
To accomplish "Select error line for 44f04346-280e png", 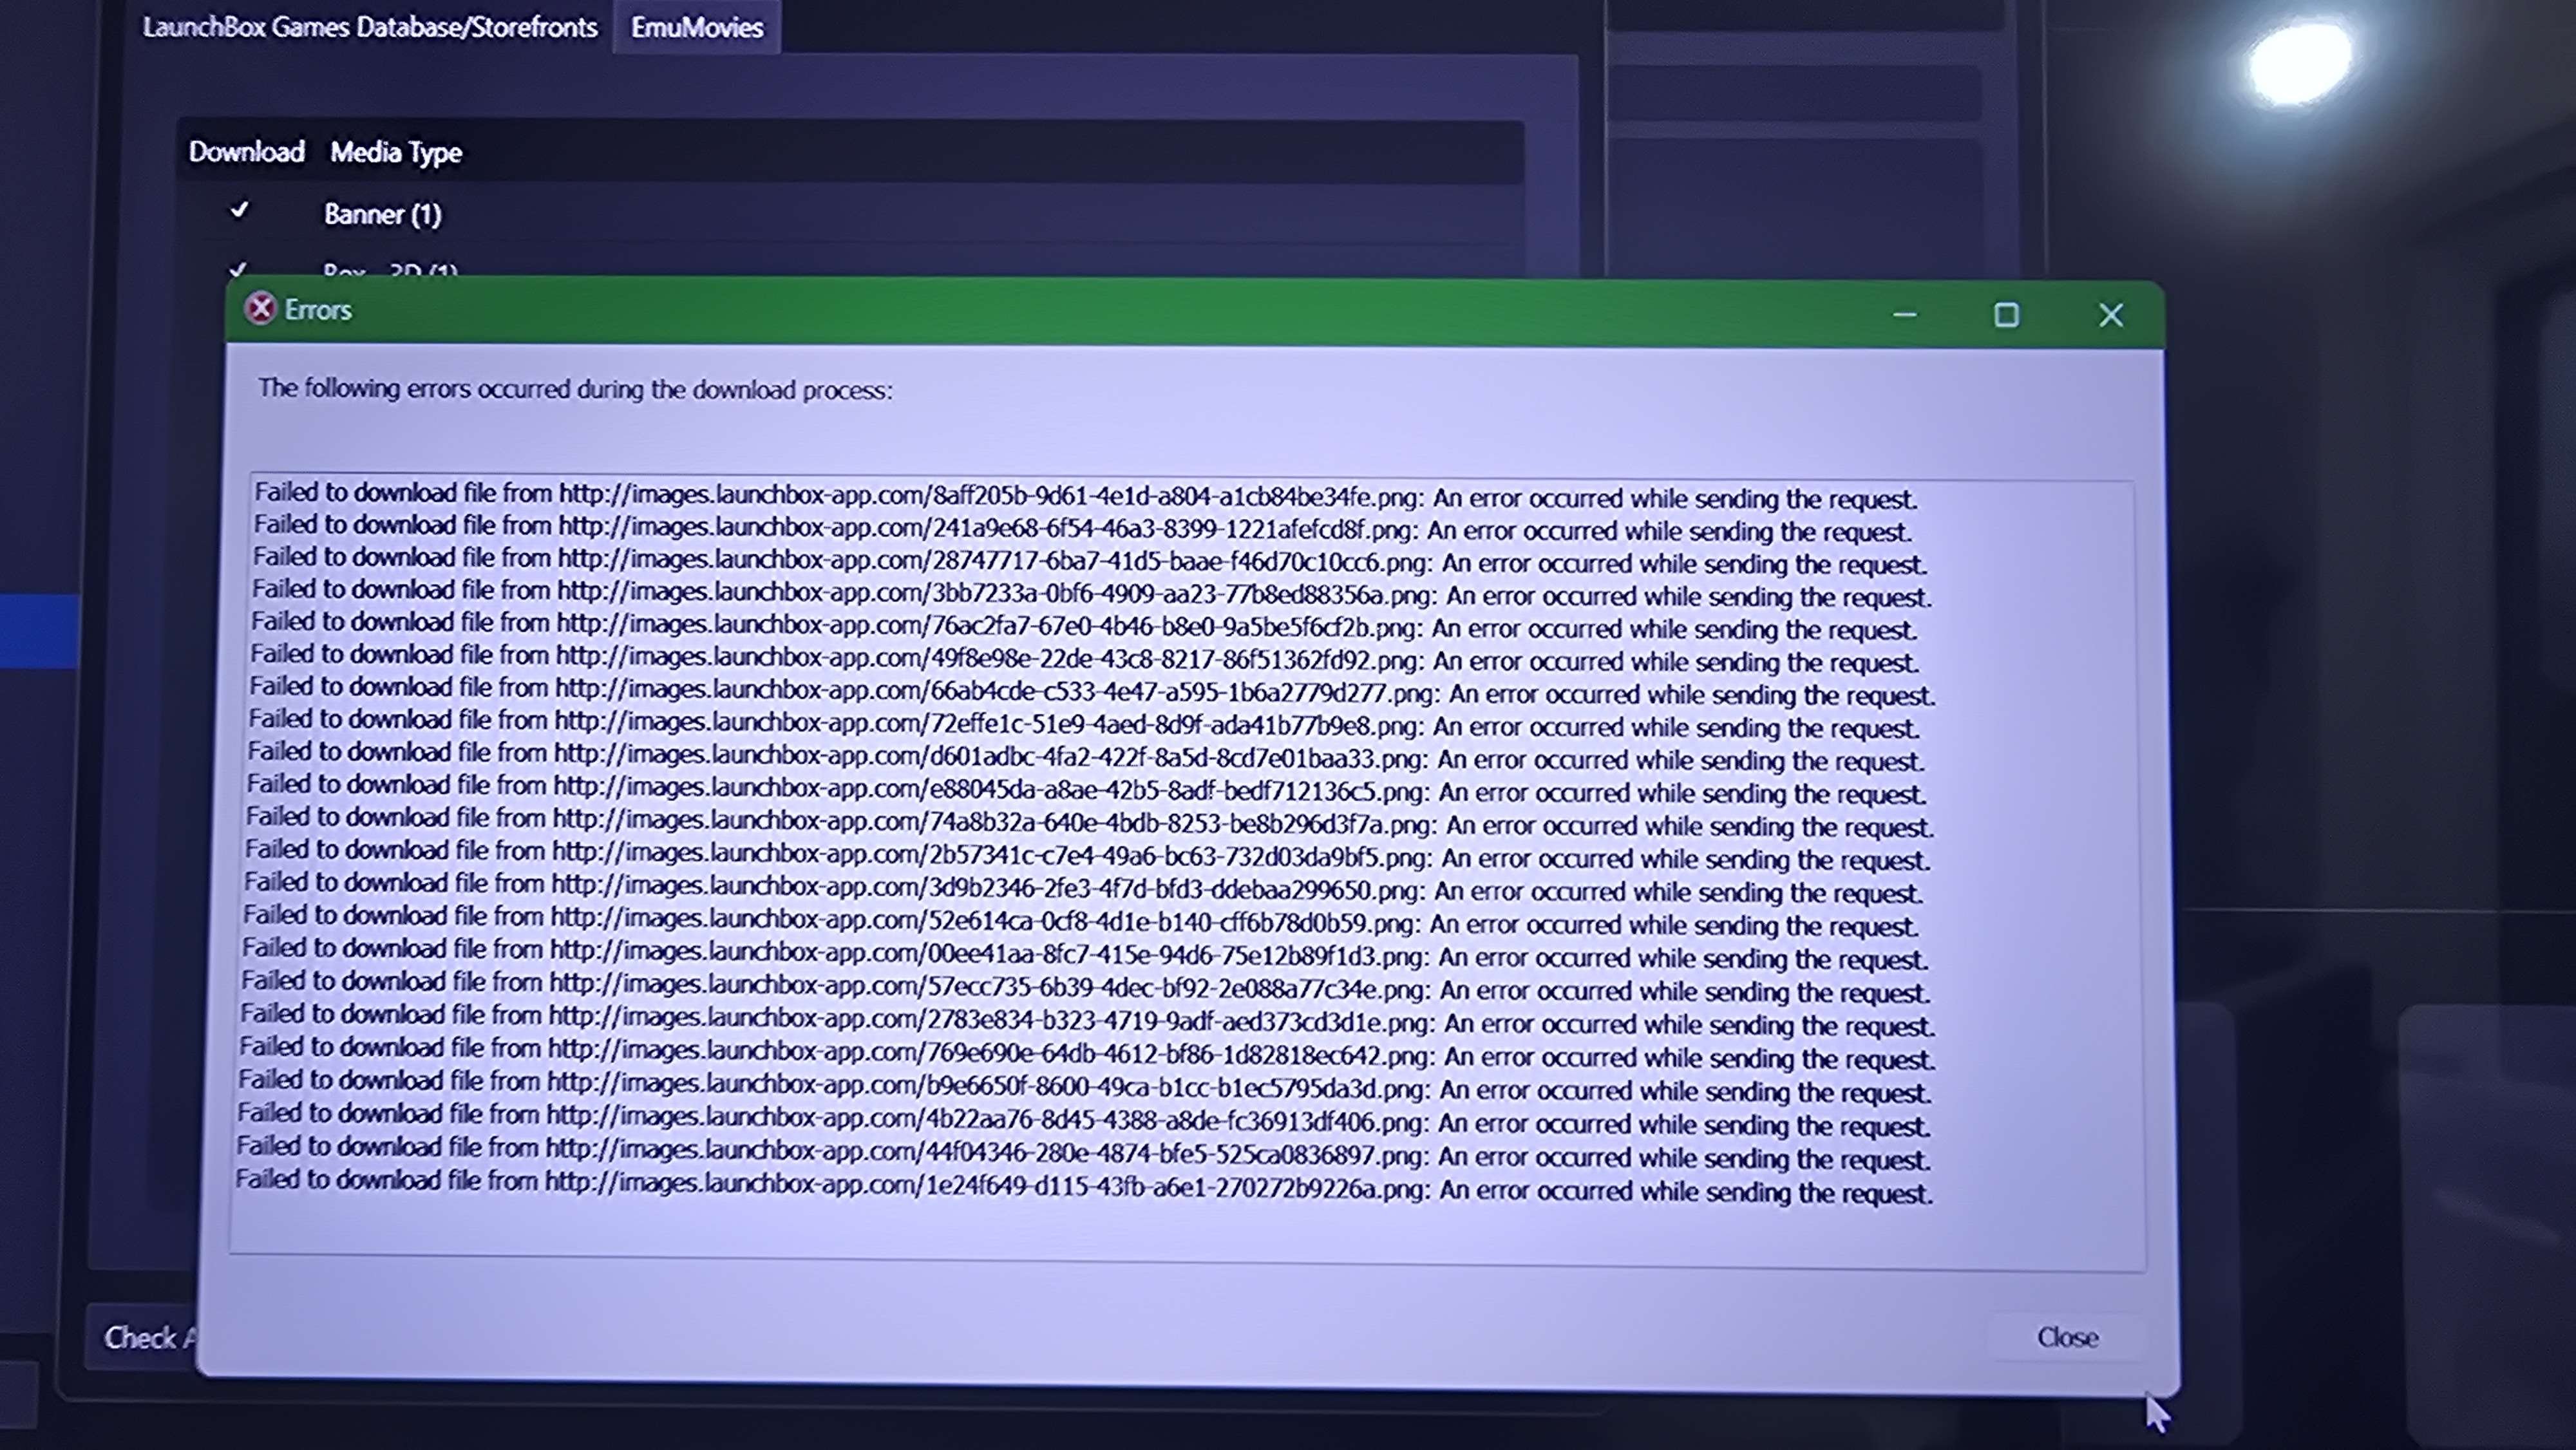I will (x=1083, y=1153).
